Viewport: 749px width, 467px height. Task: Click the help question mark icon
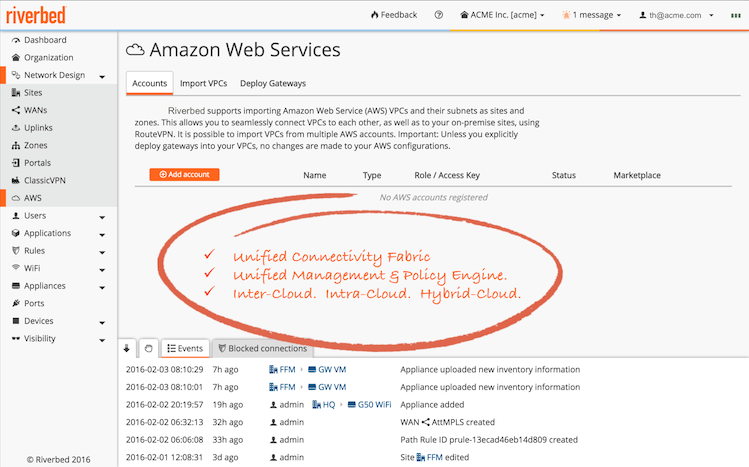pyautogui.click(x=439, y=15)
